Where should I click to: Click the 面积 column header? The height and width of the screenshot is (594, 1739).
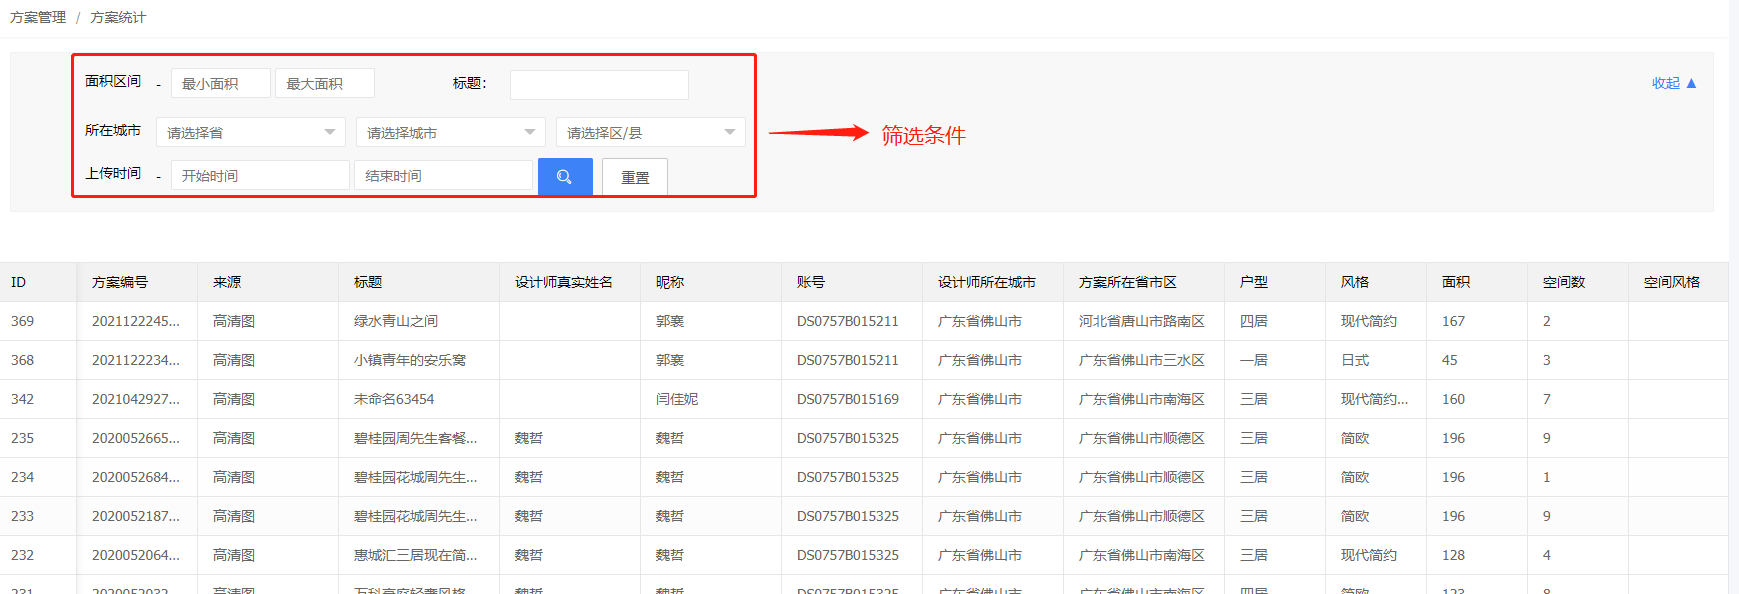pos(1455,282)
